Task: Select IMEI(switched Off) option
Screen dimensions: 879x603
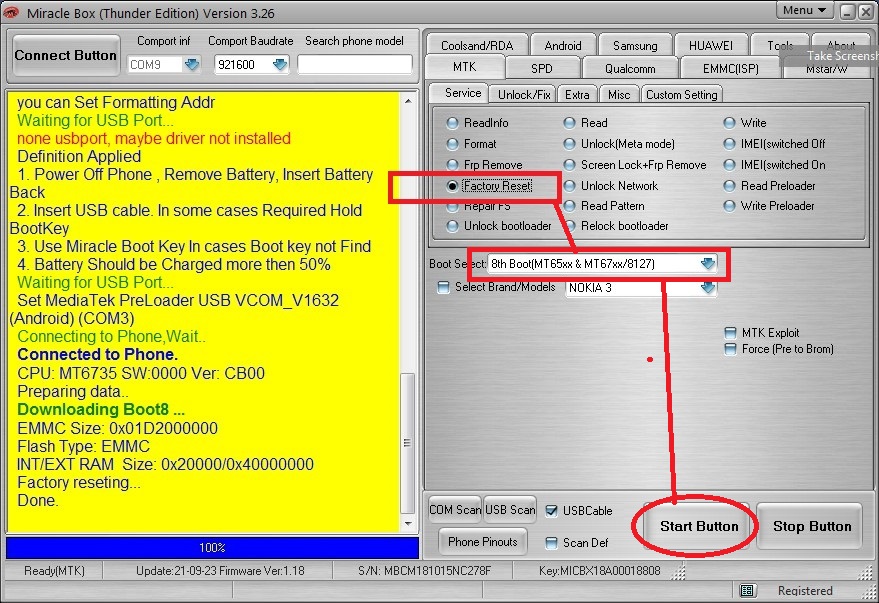Action: [x=729, y=144]
